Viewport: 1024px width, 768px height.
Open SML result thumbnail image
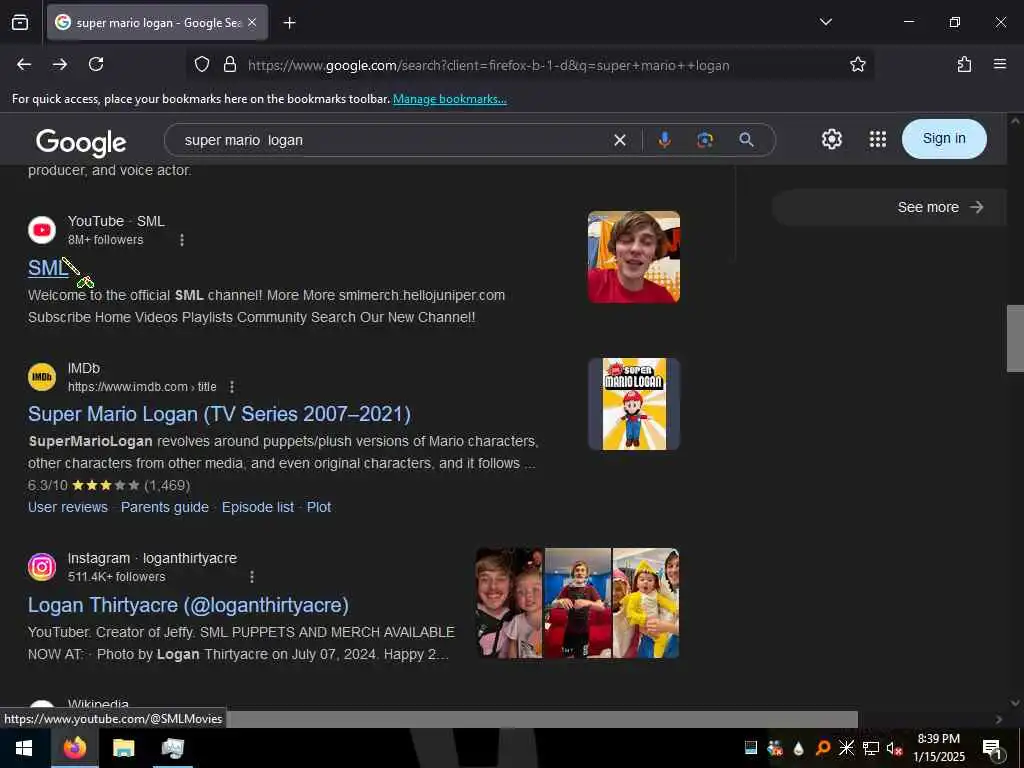(x=633, y=257)
